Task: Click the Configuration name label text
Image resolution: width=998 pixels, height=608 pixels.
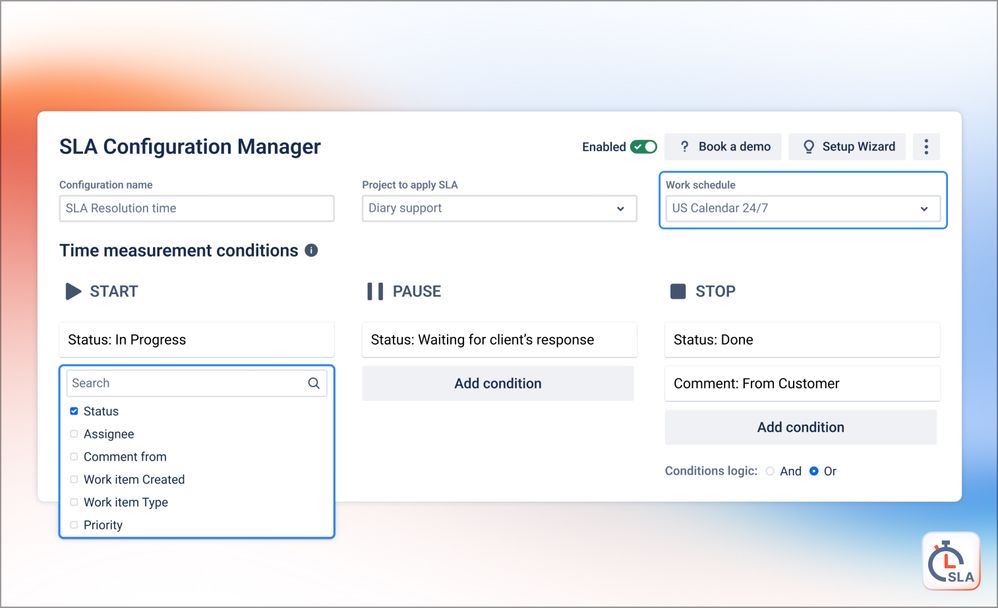Action: point(106,185)
